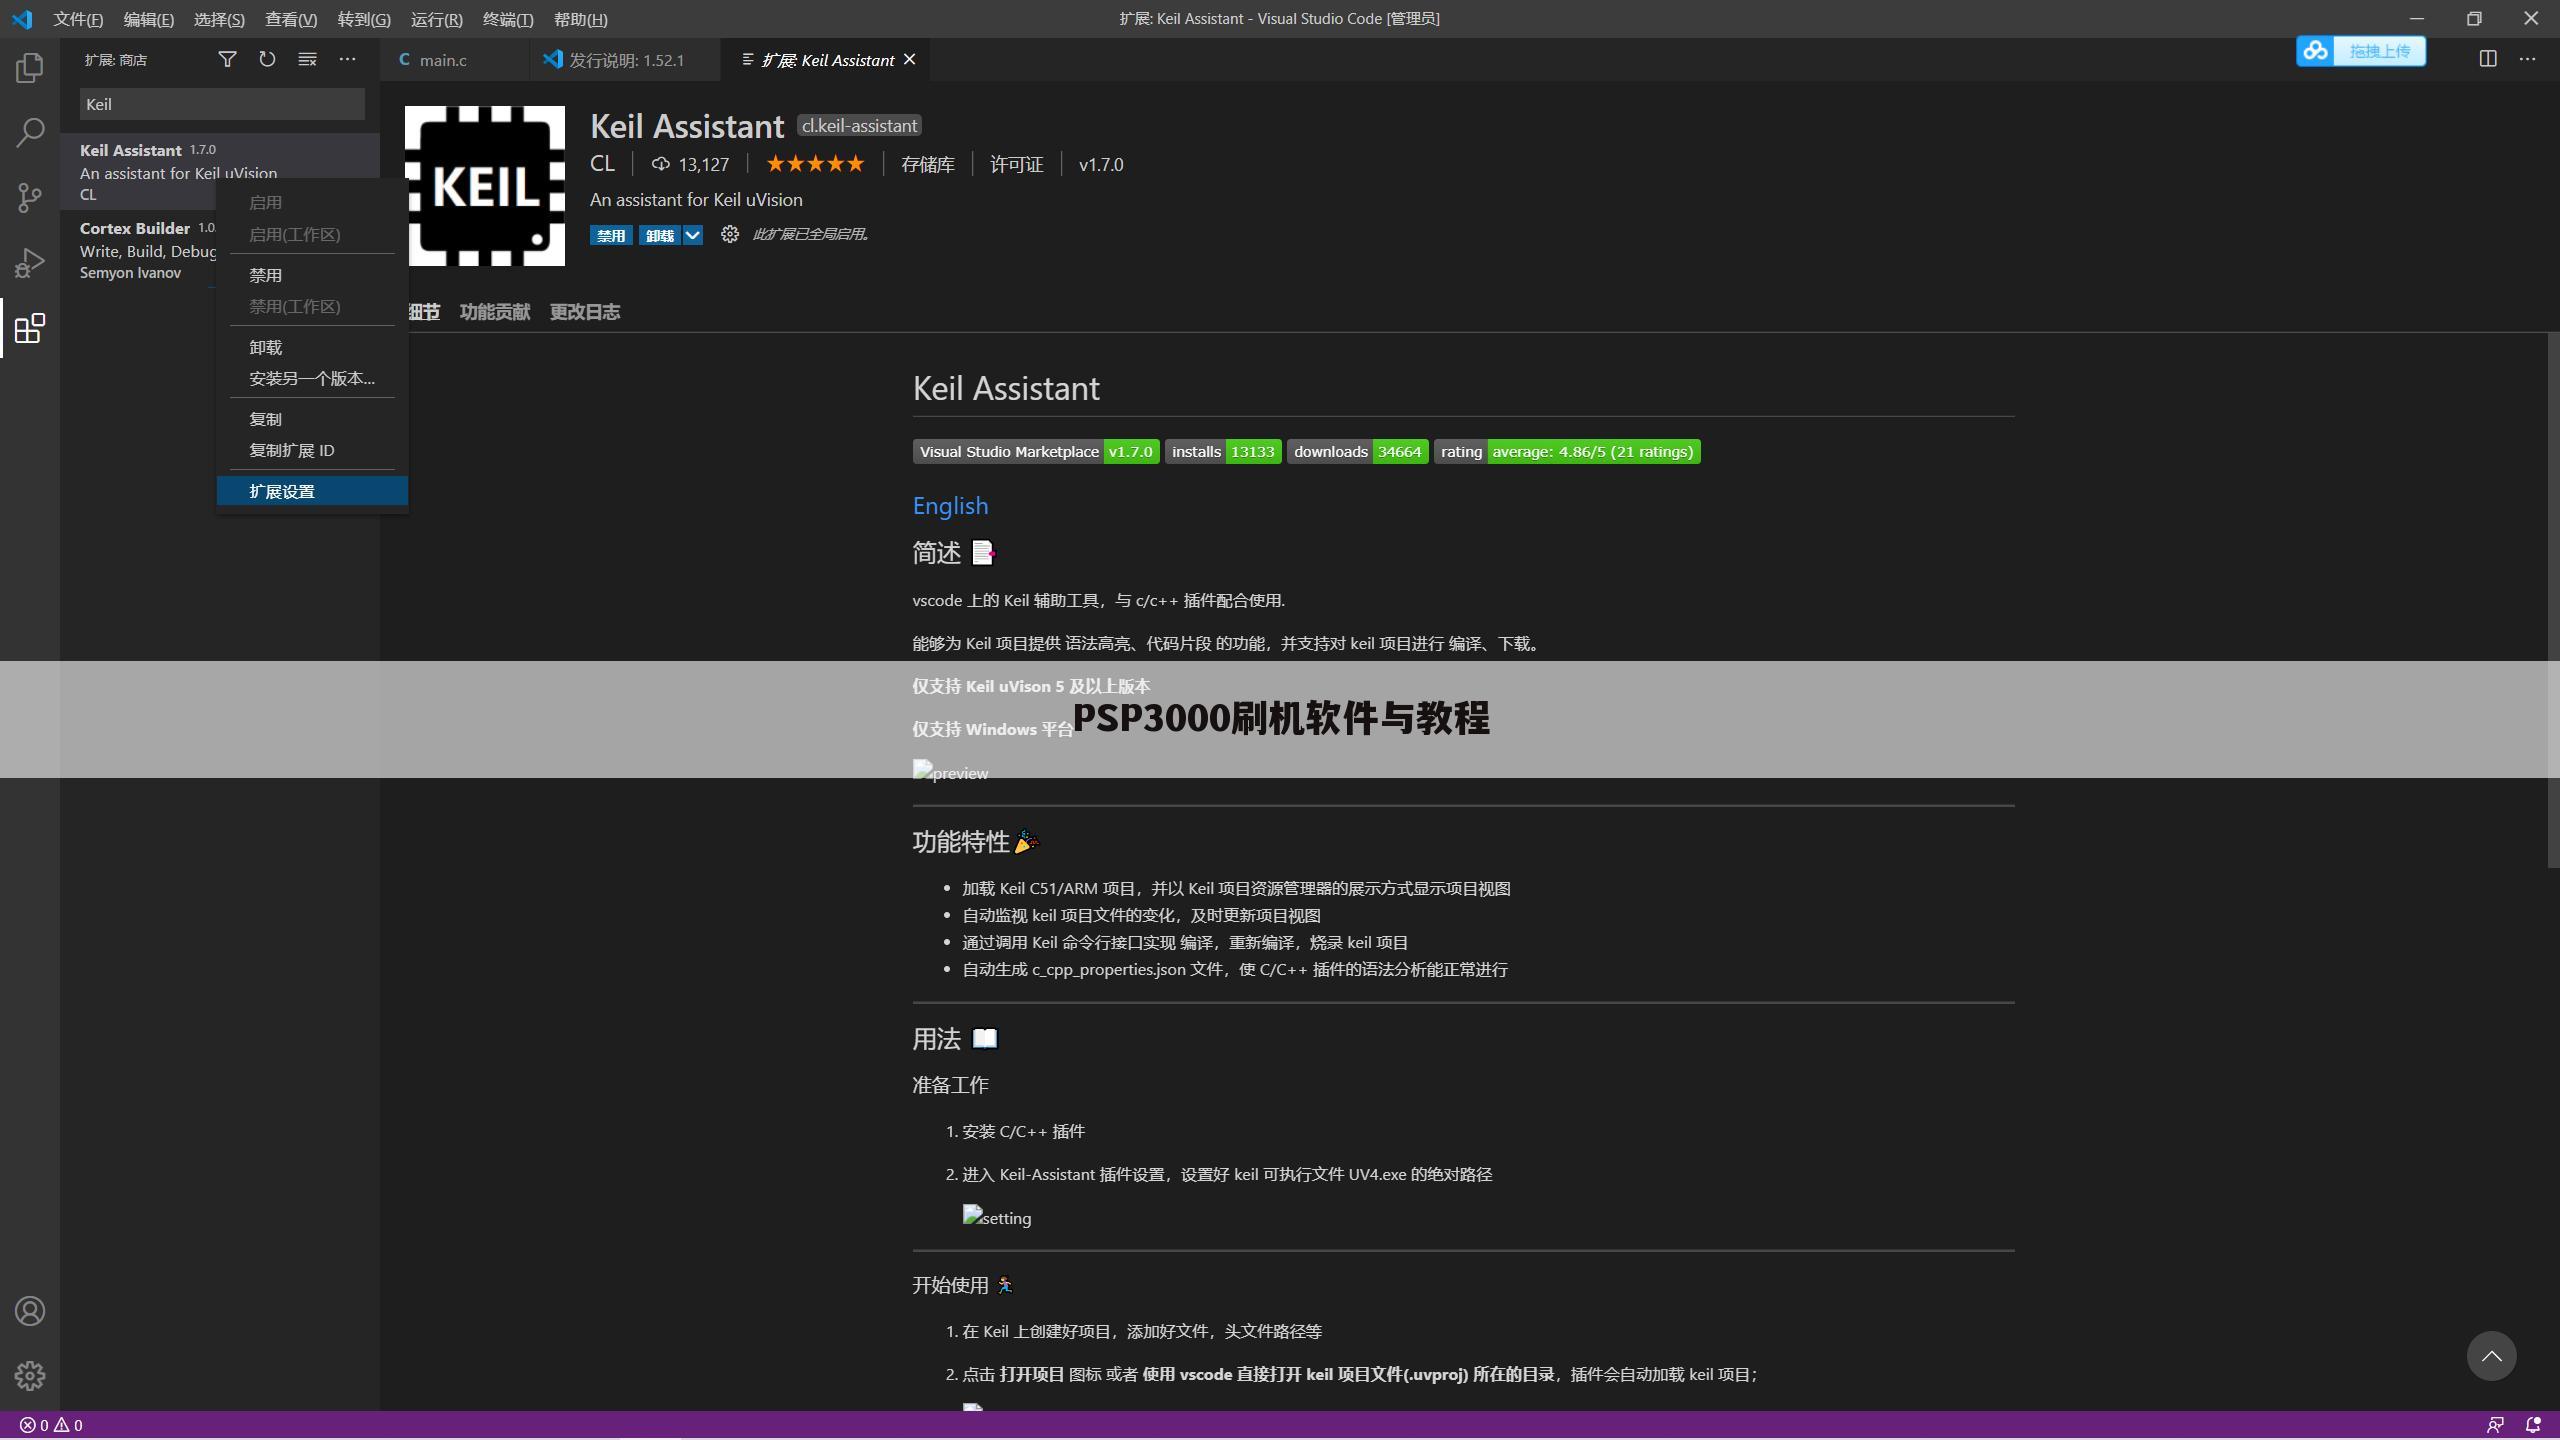Open the Search view in activity bar
This screenshot has height=1440, width=2560.
(30, 132)
